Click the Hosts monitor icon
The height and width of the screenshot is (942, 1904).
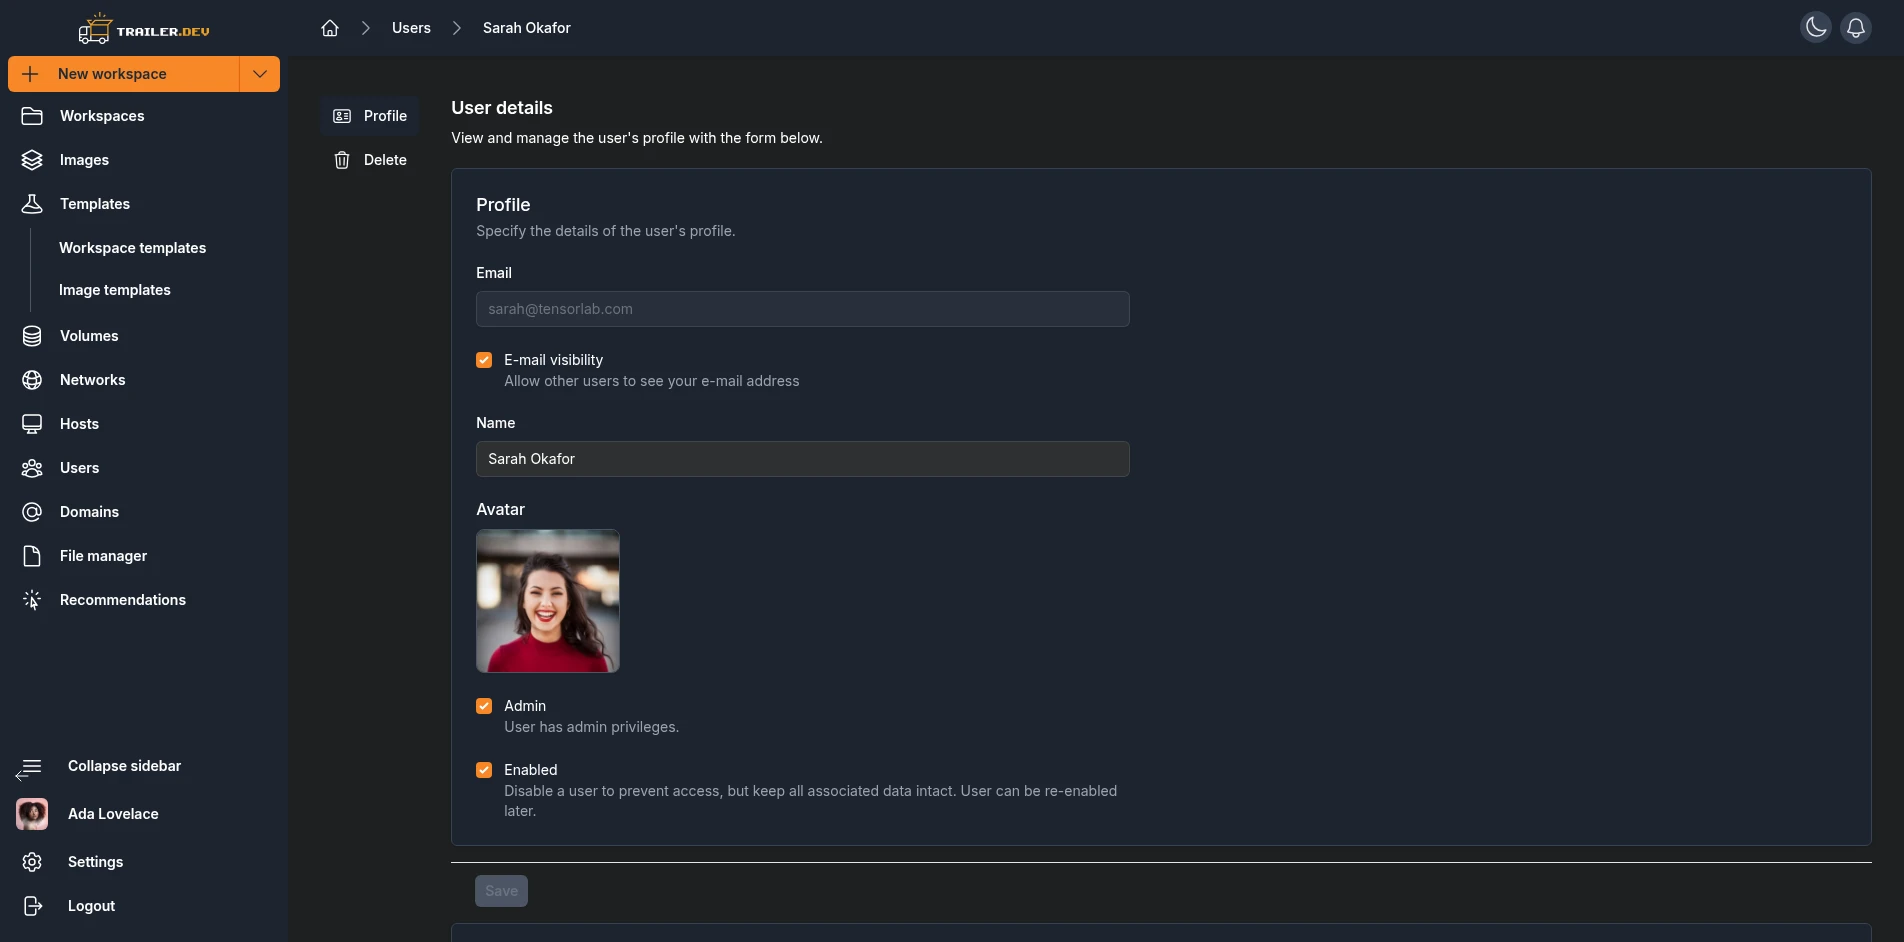[32, 424]
